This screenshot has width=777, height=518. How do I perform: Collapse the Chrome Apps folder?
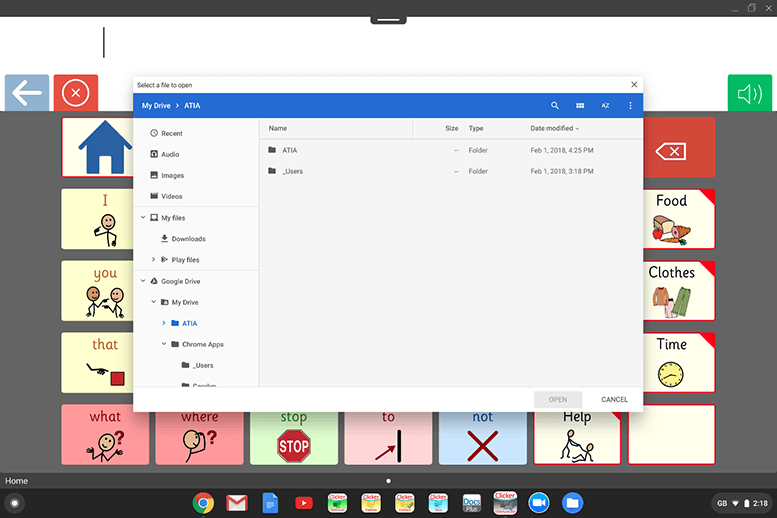pos(163,344)
